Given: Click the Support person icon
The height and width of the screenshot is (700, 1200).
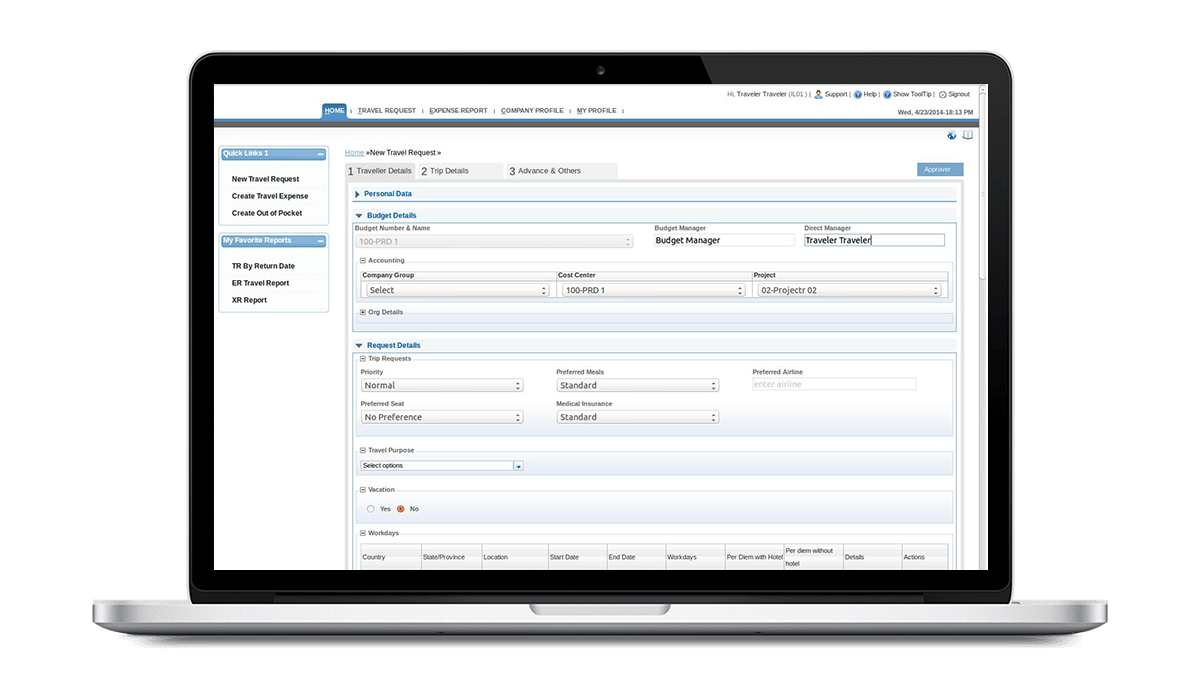Looking at the screenshot, I should [x=818, y=94].
